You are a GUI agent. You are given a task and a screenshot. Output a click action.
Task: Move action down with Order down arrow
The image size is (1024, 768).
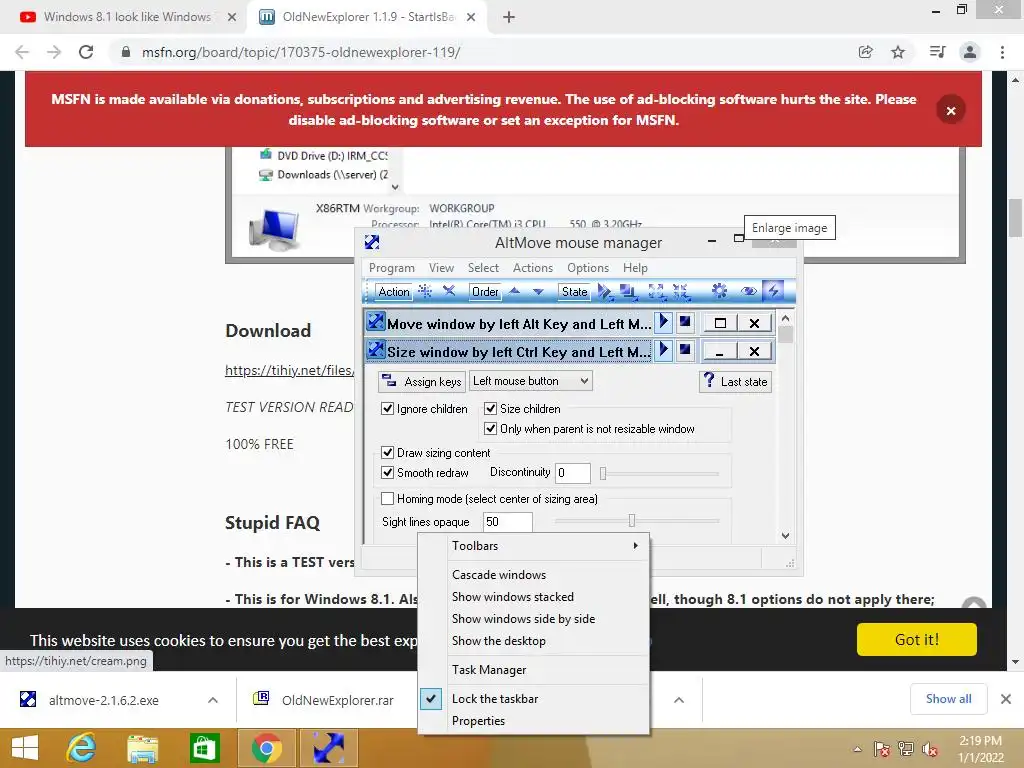pos(538,291)
